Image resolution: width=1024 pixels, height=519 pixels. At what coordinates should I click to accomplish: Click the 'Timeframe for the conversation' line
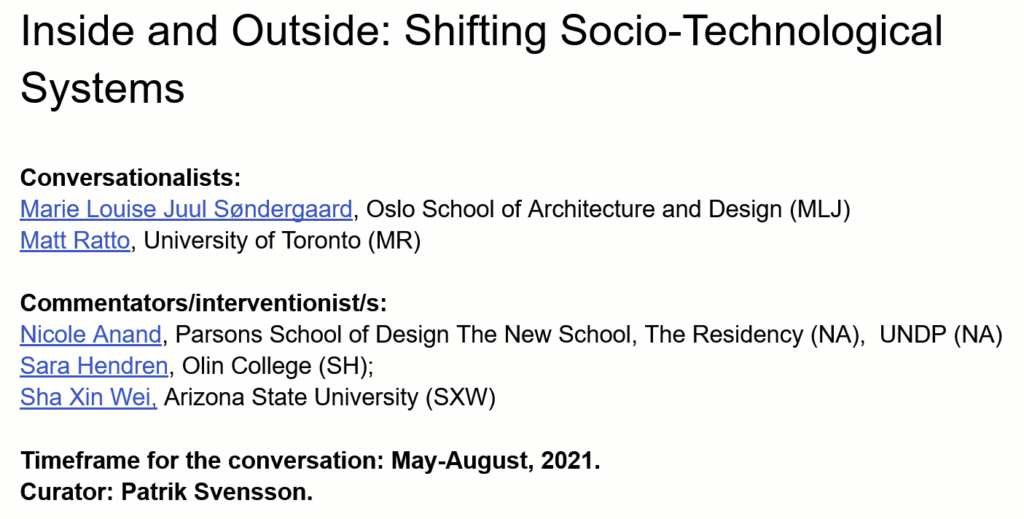pyautogui.click(x=309, y=461)
